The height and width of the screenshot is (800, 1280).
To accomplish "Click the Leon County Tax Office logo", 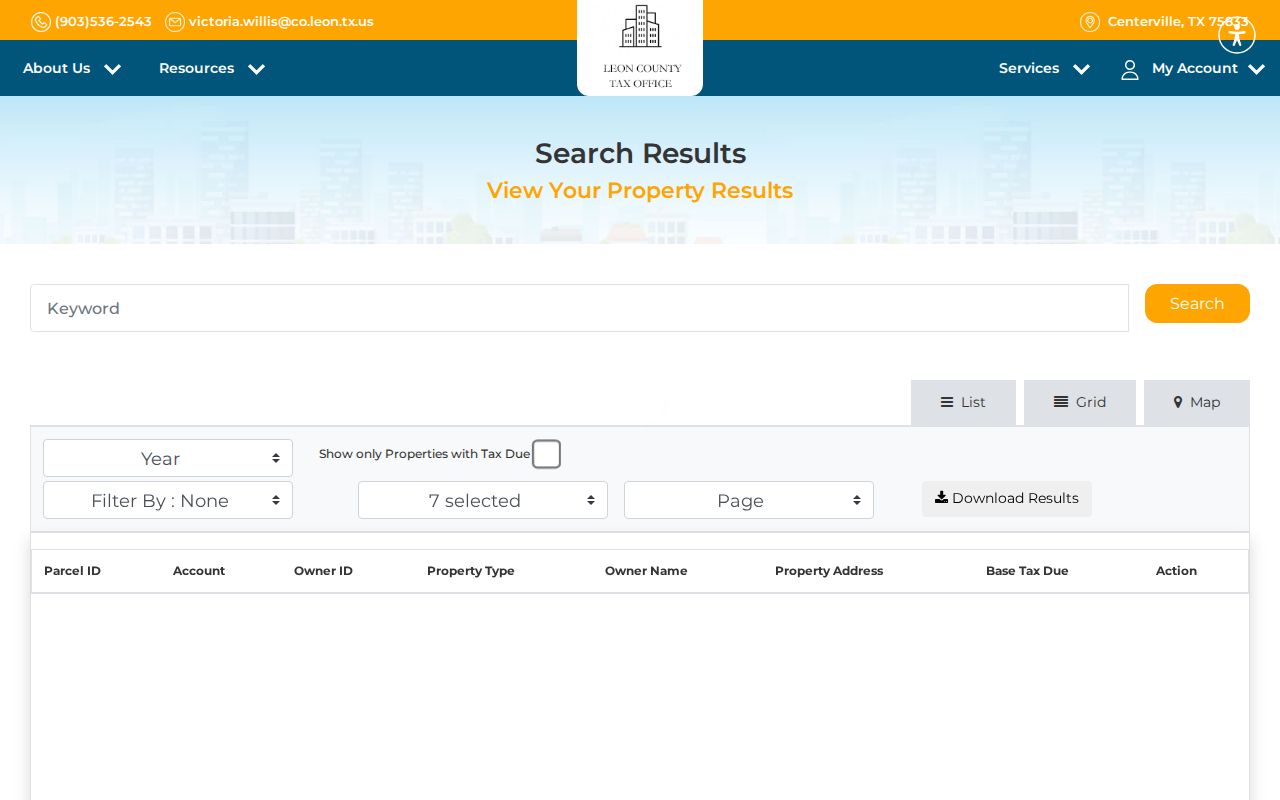I will click(640, 47).
